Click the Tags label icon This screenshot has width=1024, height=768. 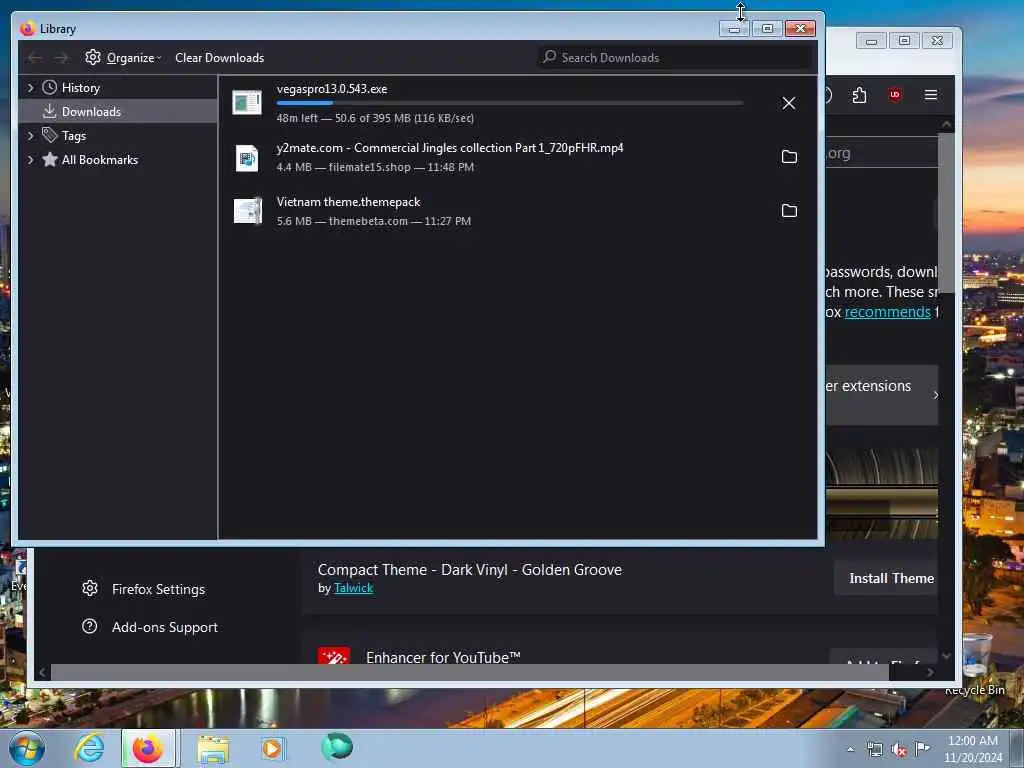coord(50,135)
